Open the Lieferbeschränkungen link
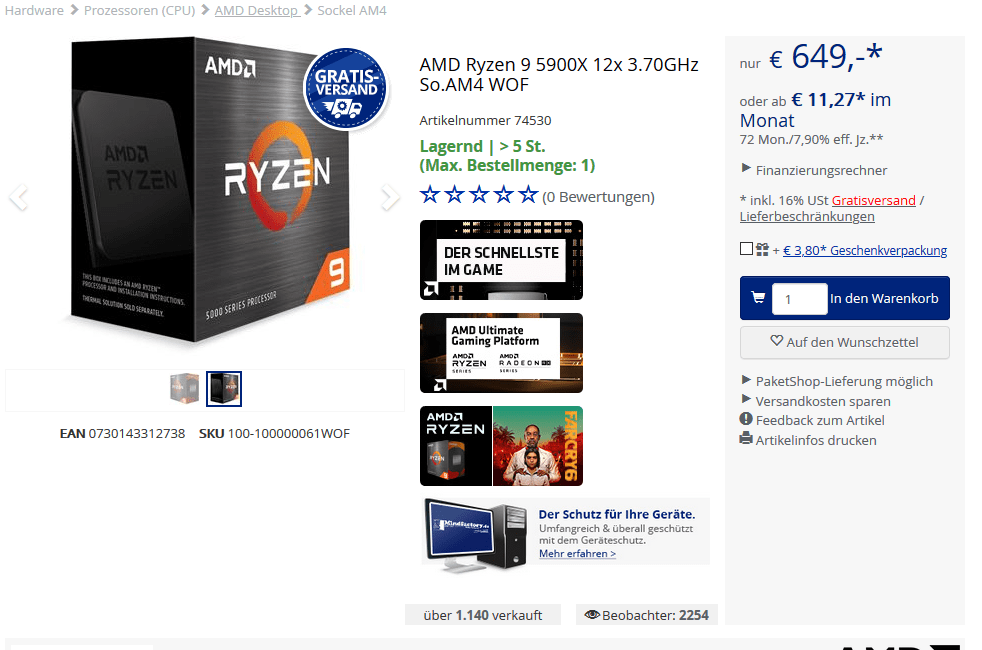Screen dimensions: 982x650 pyautogui.click(x=807, y=217)
